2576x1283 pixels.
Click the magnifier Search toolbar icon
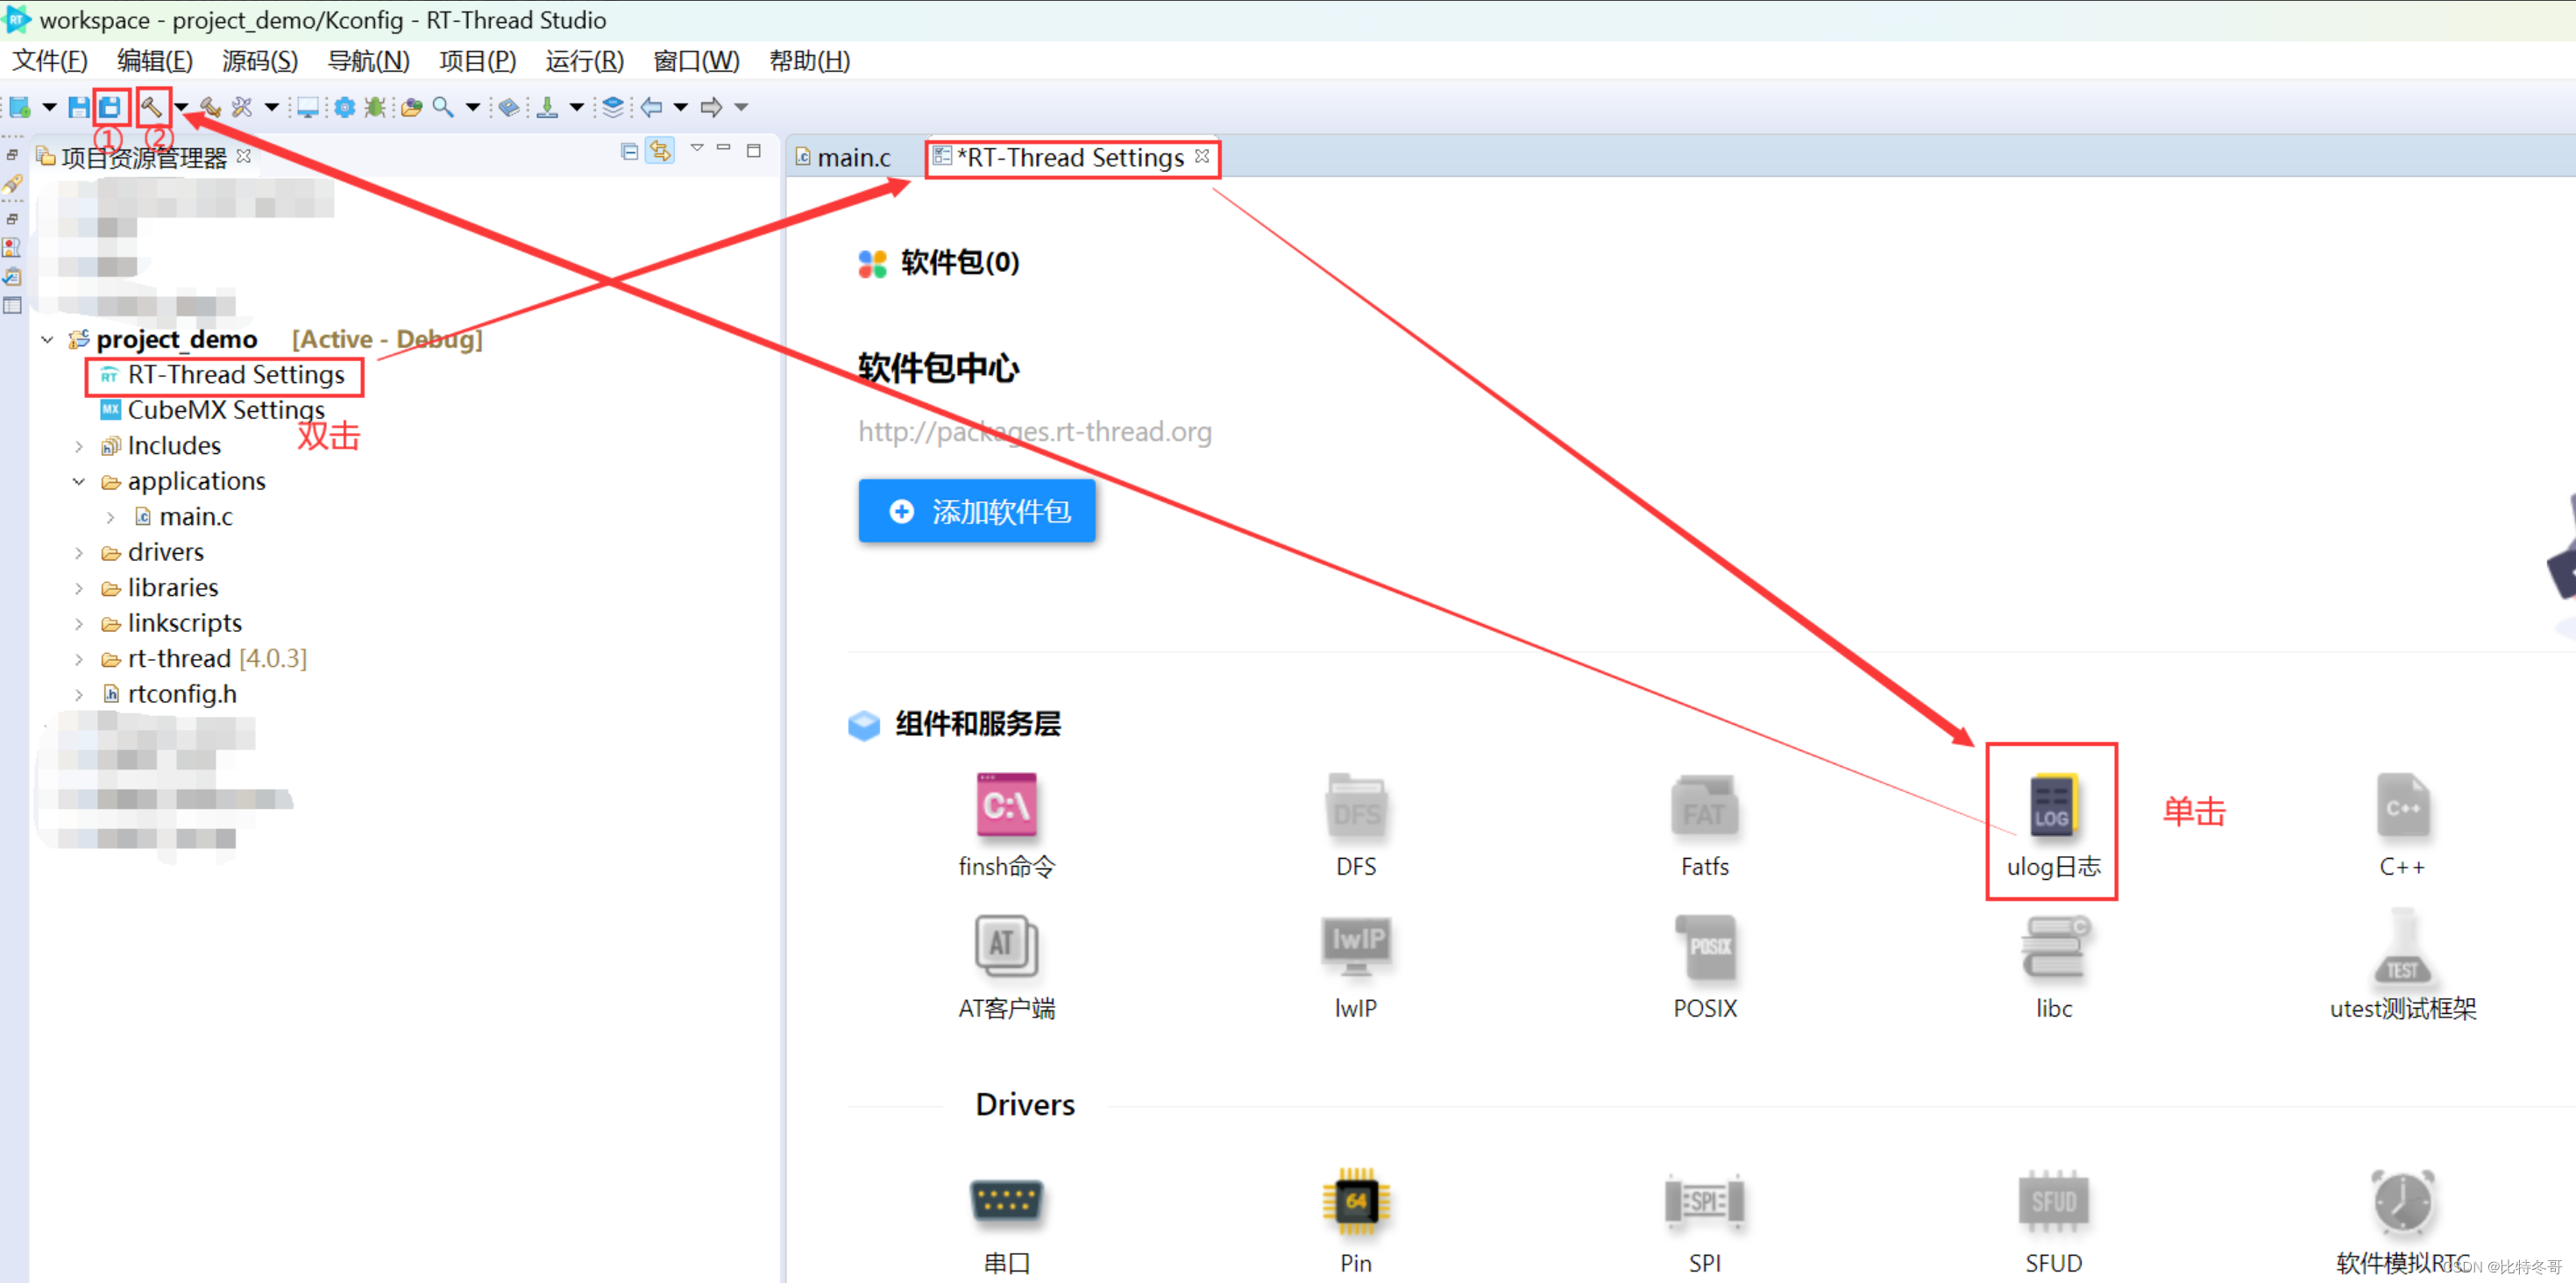(443, 107)
